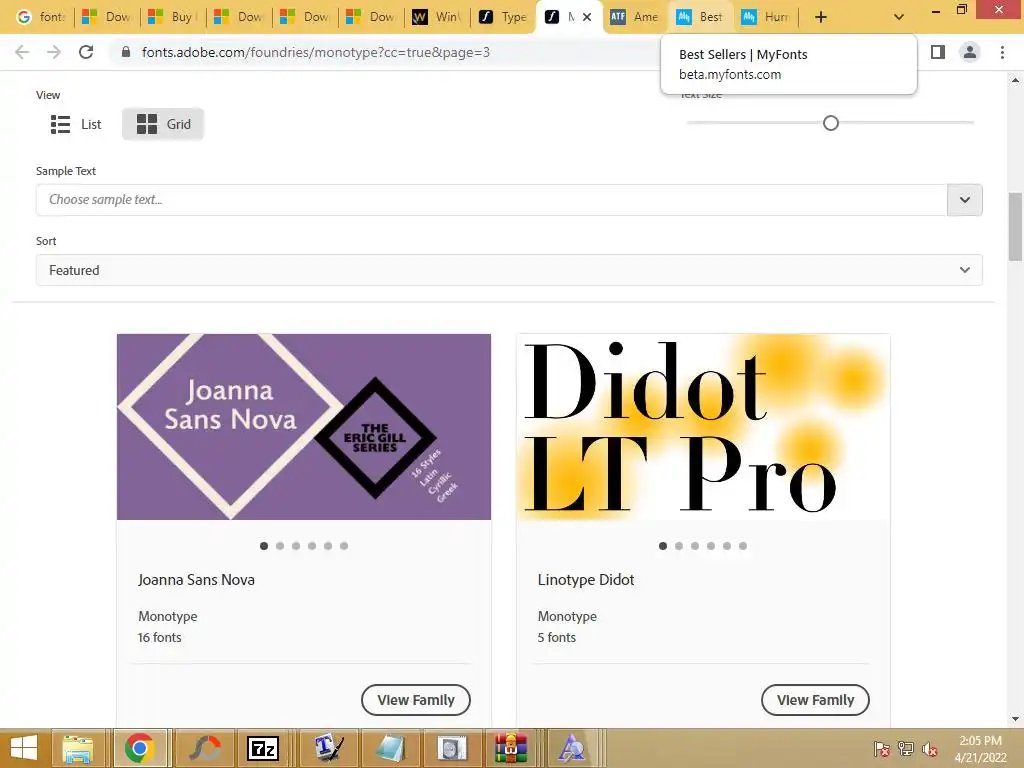
Task: Open the Windows Start button
Action: click(x=24, y=748)
